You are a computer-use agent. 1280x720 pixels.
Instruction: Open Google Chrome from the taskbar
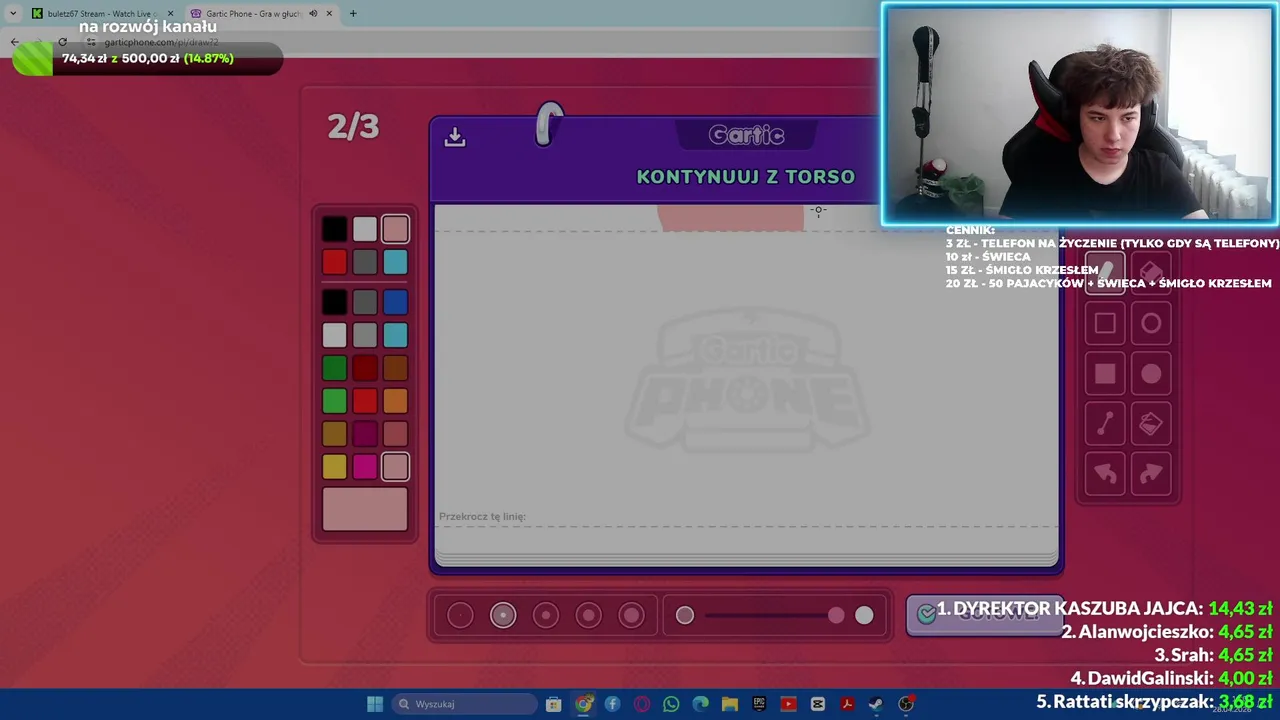(x=583, y=704)
